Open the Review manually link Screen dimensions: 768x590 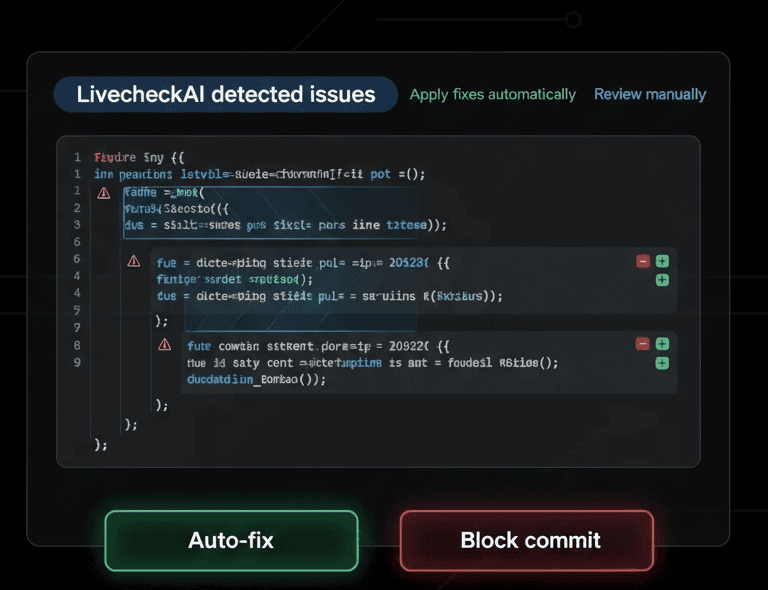tap(650, 94)
